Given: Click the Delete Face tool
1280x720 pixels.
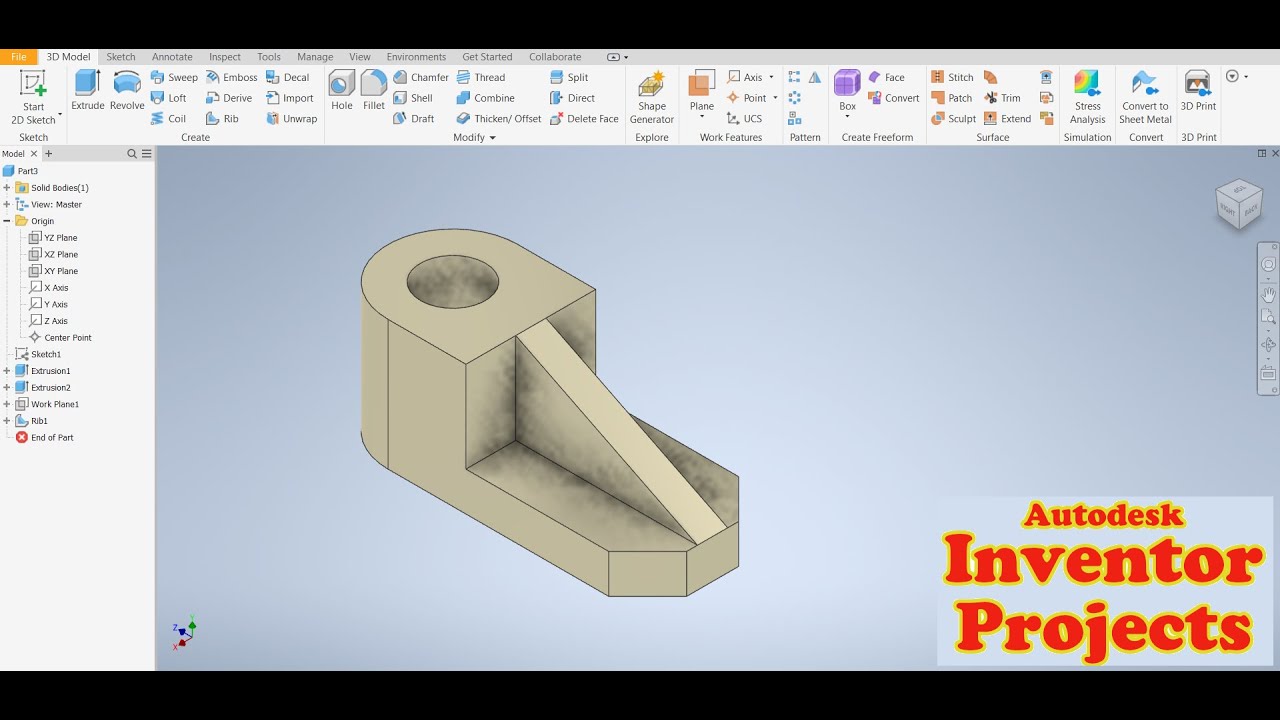Looking at the screenshot, I should [584, 118].
